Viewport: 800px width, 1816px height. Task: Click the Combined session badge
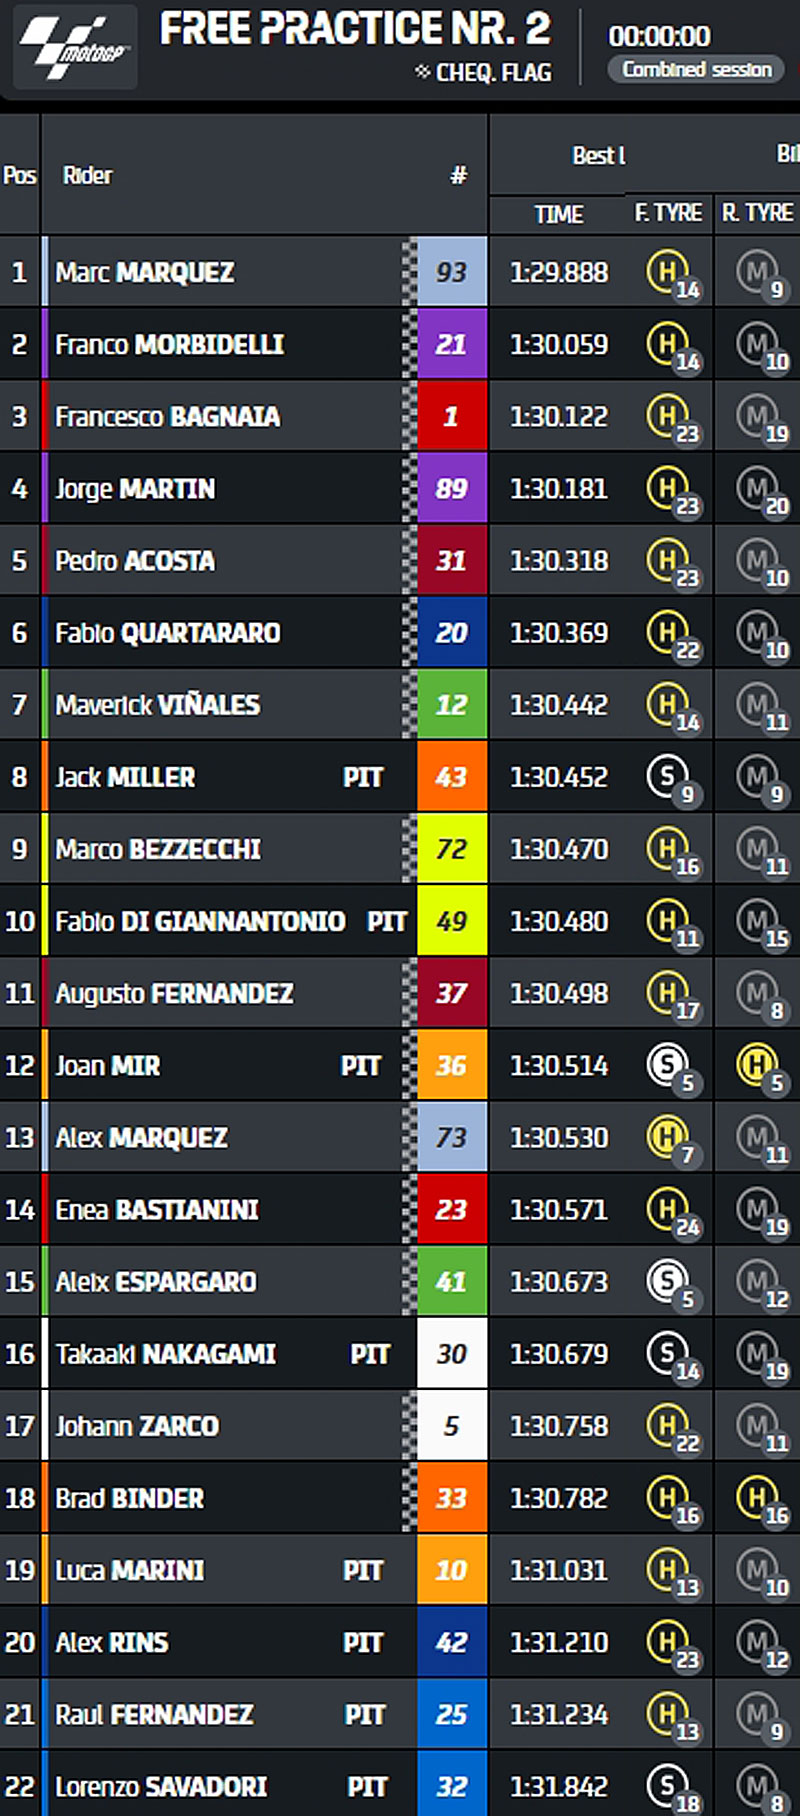pyautogui.click(x=697, y=70)
